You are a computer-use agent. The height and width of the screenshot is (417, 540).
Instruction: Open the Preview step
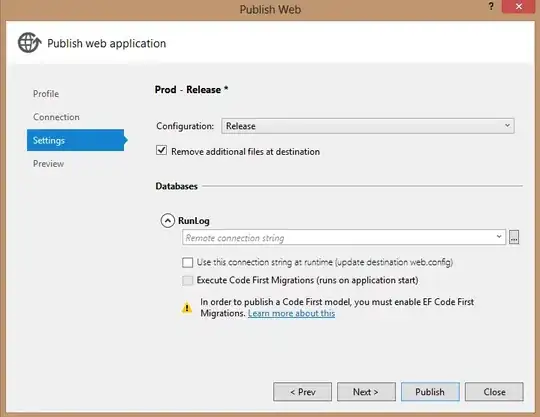[x=49, y=164]
